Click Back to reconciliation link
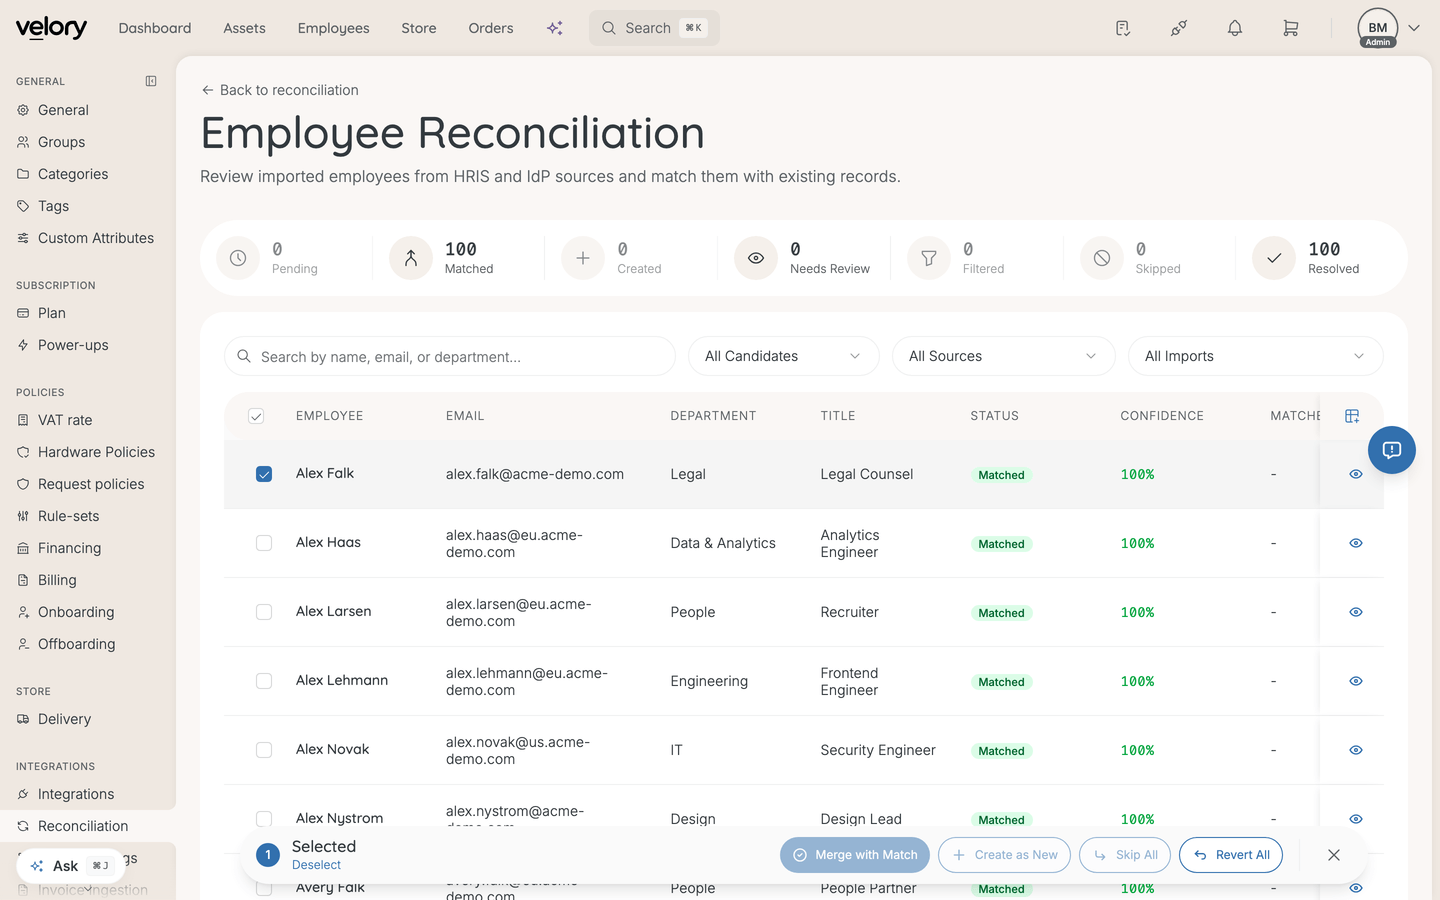The image size is (1440, 900). 280,90
